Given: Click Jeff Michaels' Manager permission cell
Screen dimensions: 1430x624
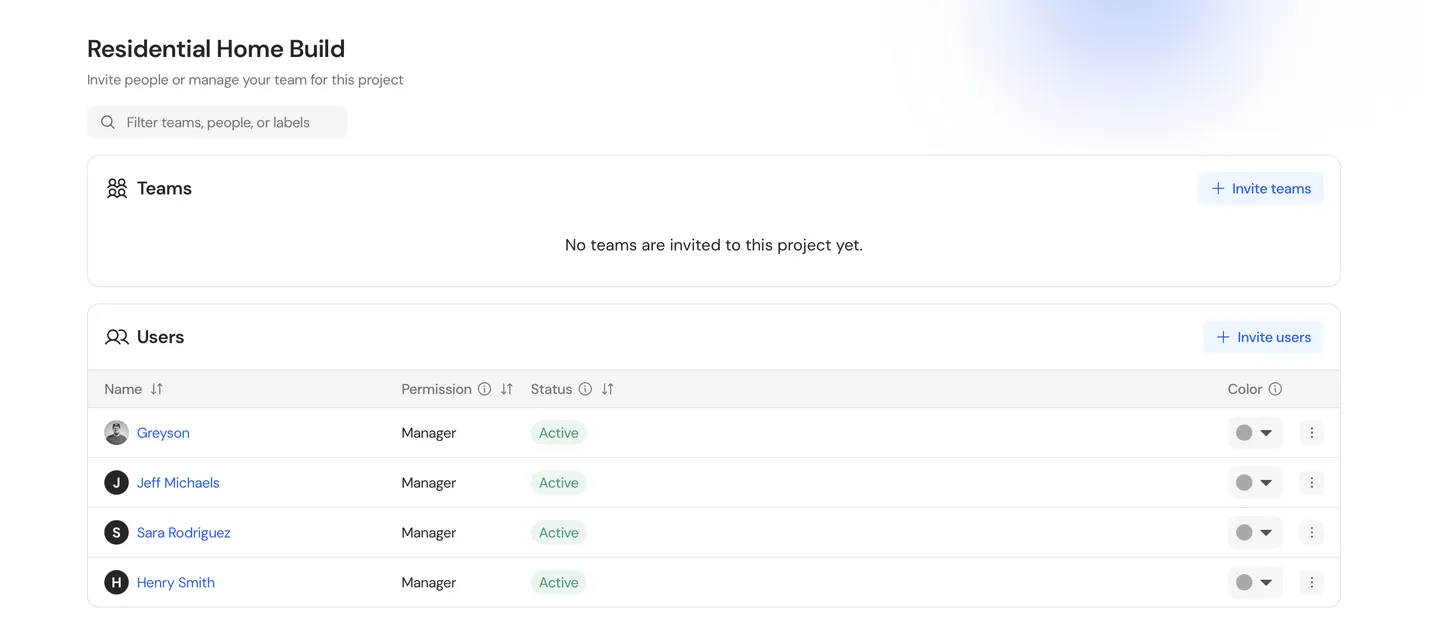Looking at the screenshot, I should pyautogui.click(x=429, y=483).
